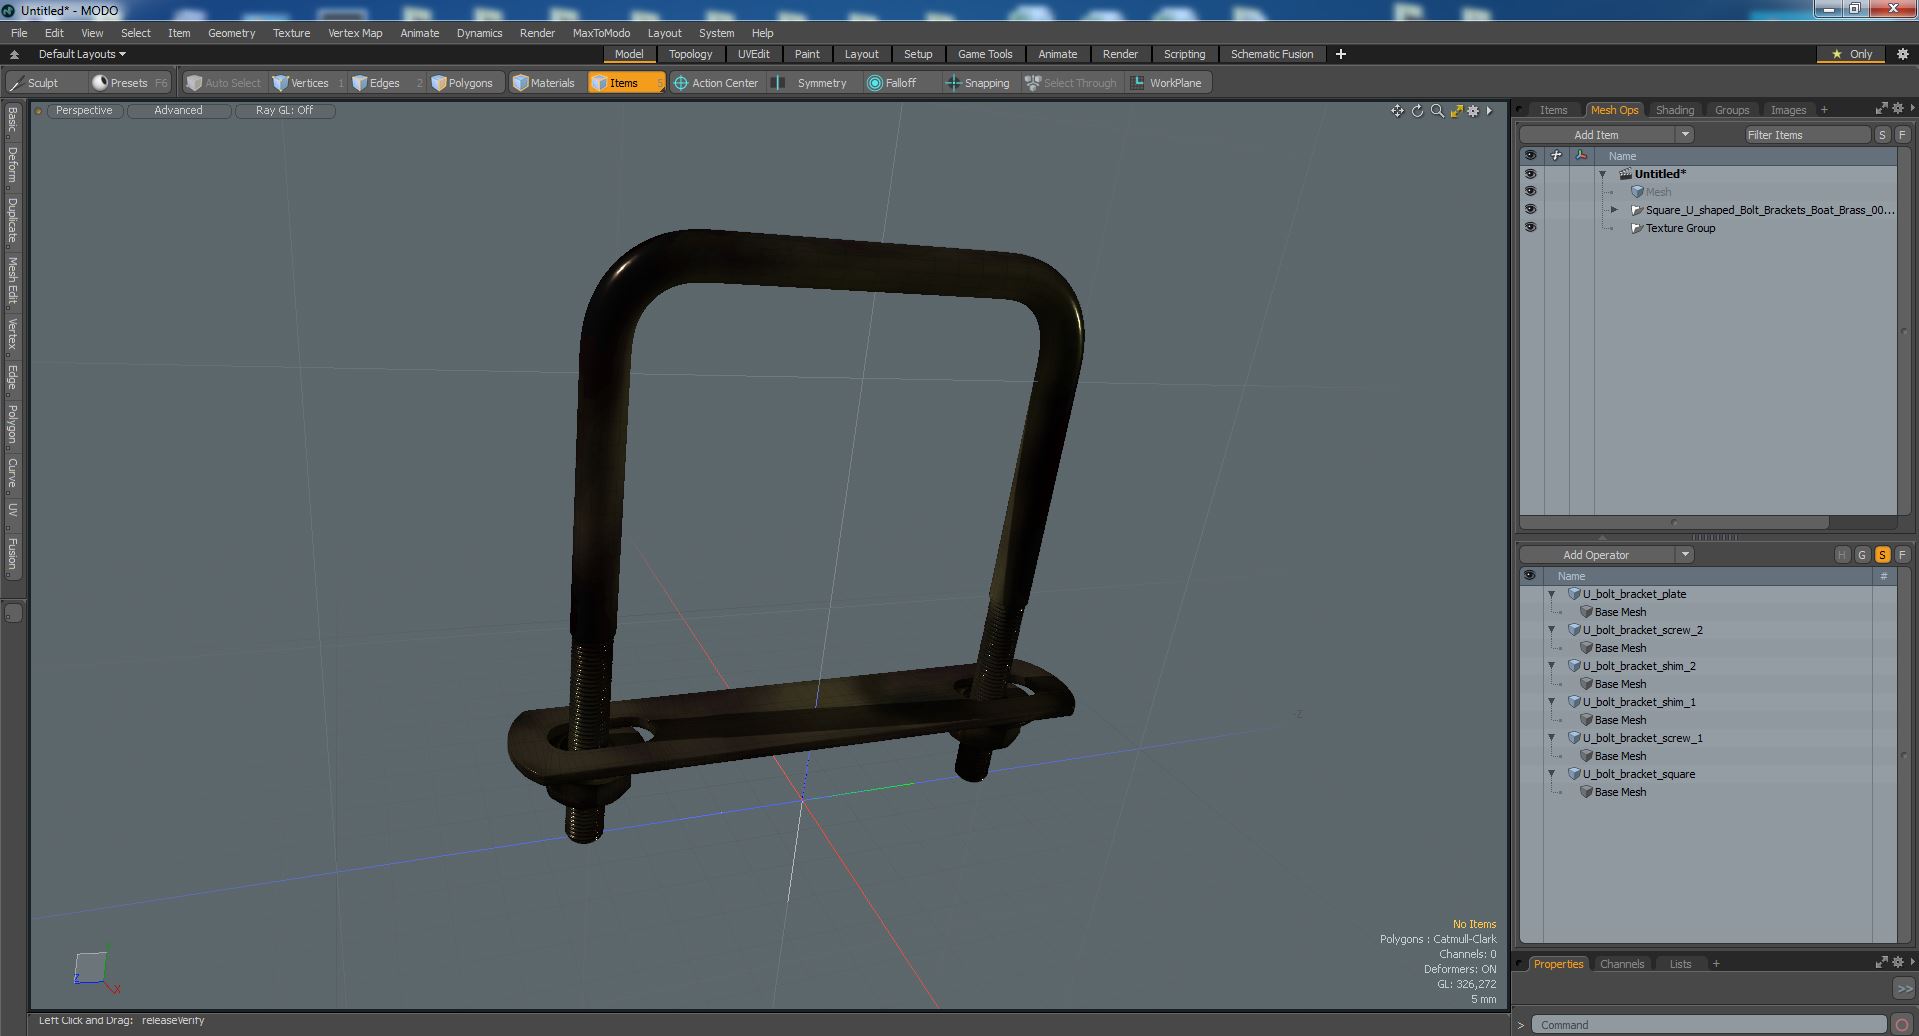Image resolution: width=1919 pixels, height=1036 pixels.
Task: Click the horizontal scrollbar in item list
Action: coord(1674,522)
